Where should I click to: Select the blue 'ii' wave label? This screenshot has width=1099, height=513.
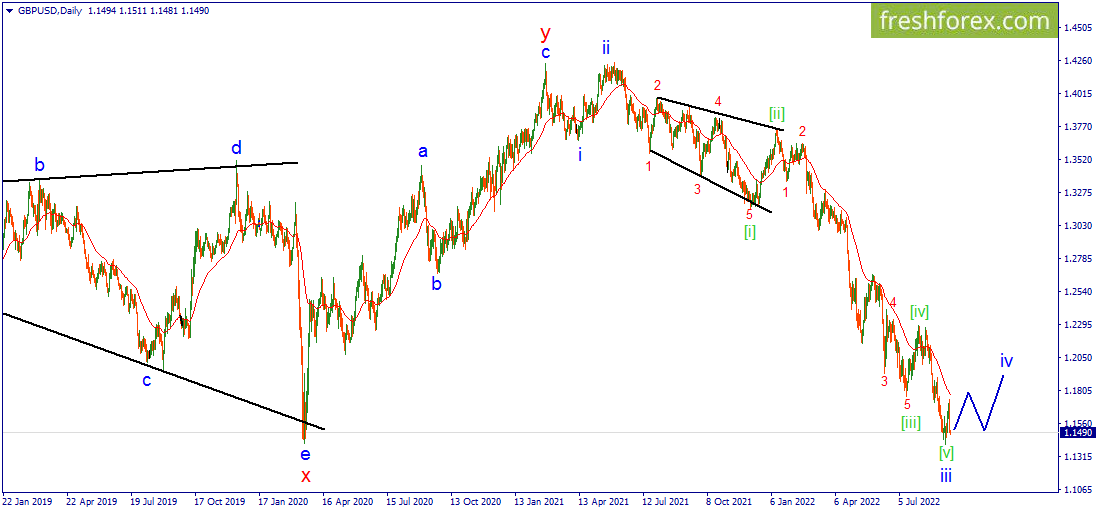coord(606,48)
